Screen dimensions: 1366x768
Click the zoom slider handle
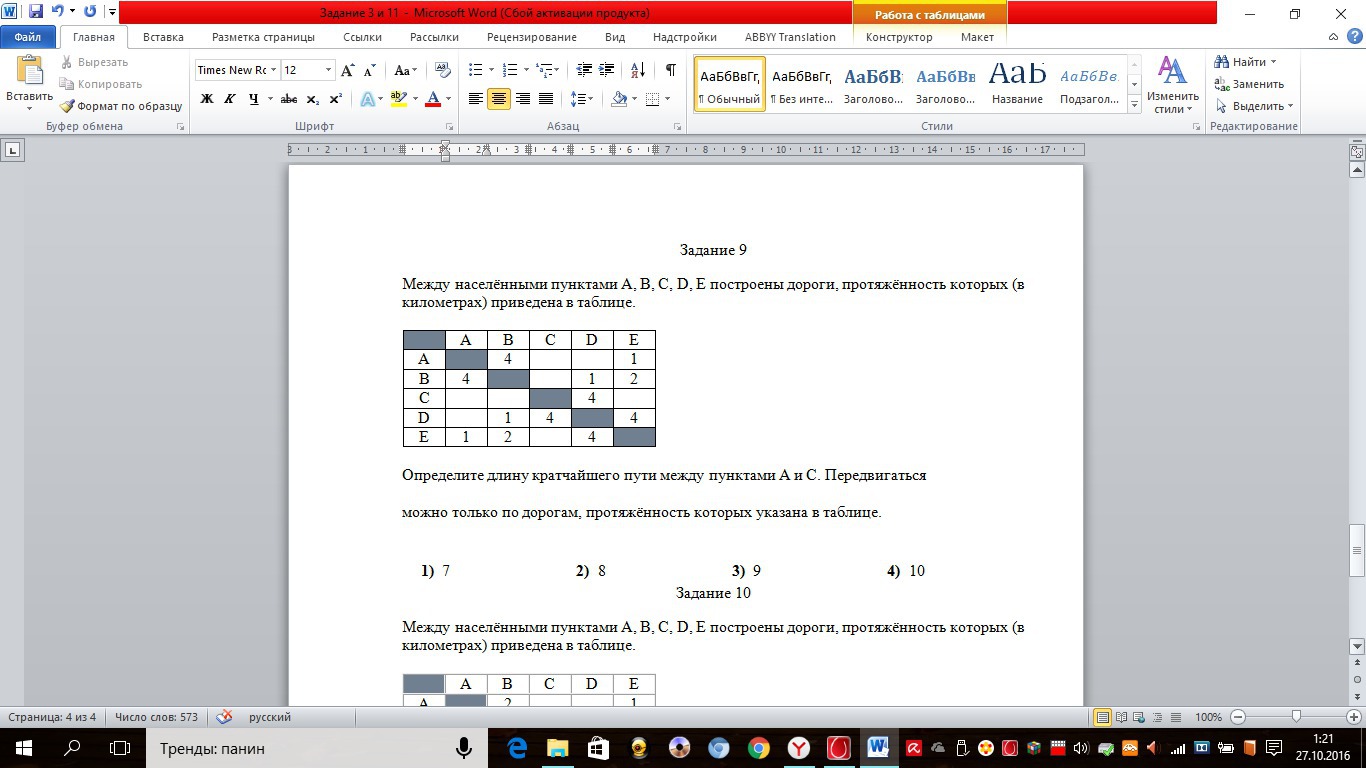(1297, 717)
